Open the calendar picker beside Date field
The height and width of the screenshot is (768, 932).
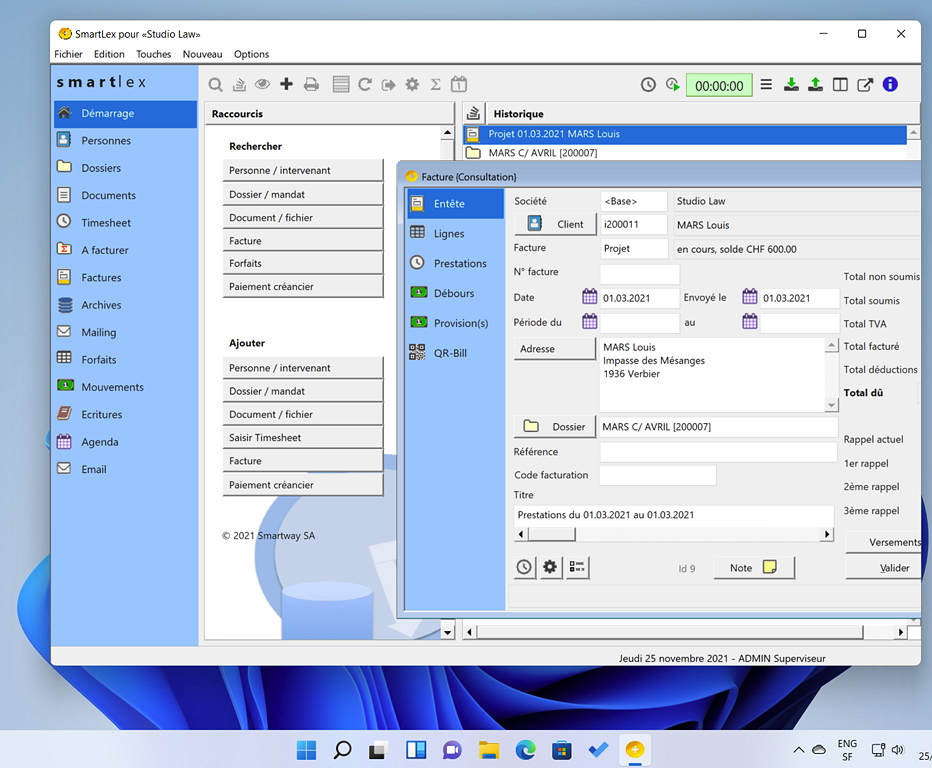click(590, 298)
